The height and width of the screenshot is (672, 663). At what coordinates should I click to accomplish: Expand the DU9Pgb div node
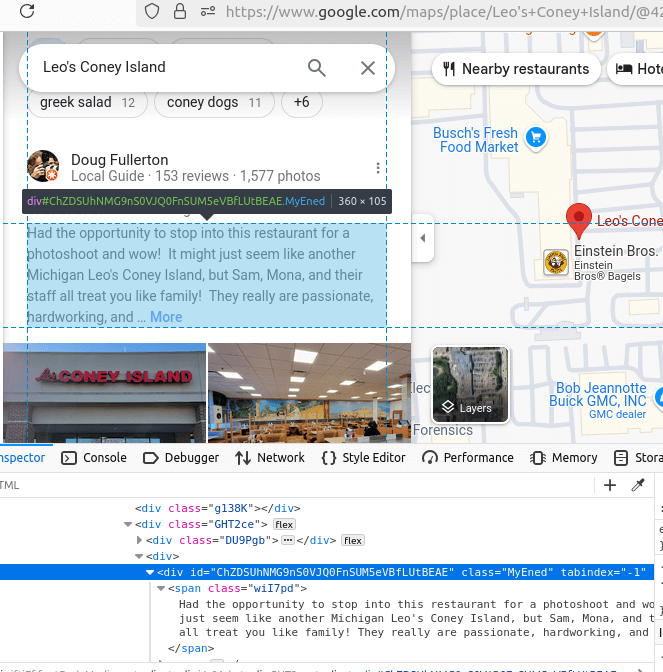[x=139, y=540]
